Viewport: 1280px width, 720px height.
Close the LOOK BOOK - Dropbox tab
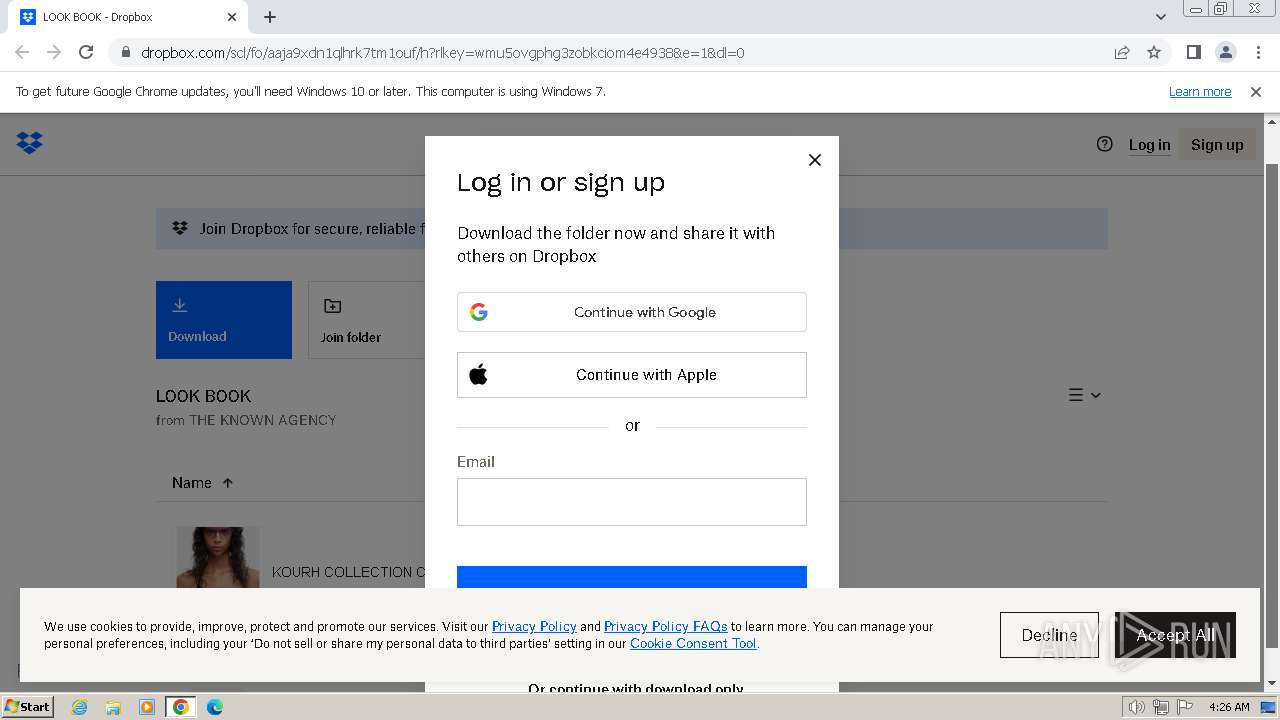pyautogui.click(x=232, y=17)
